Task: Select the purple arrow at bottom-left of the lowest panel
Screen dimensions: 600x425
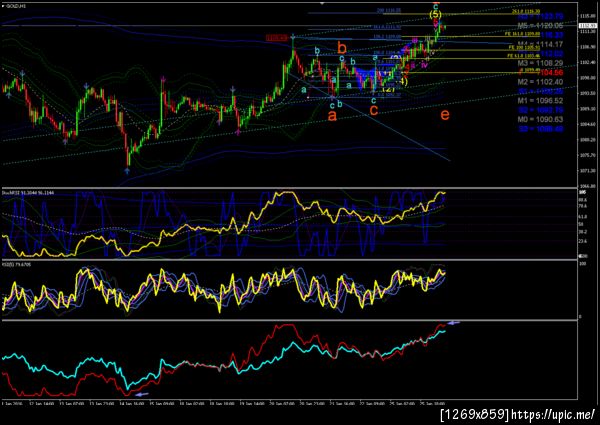Action: click(x=142, y=394)
